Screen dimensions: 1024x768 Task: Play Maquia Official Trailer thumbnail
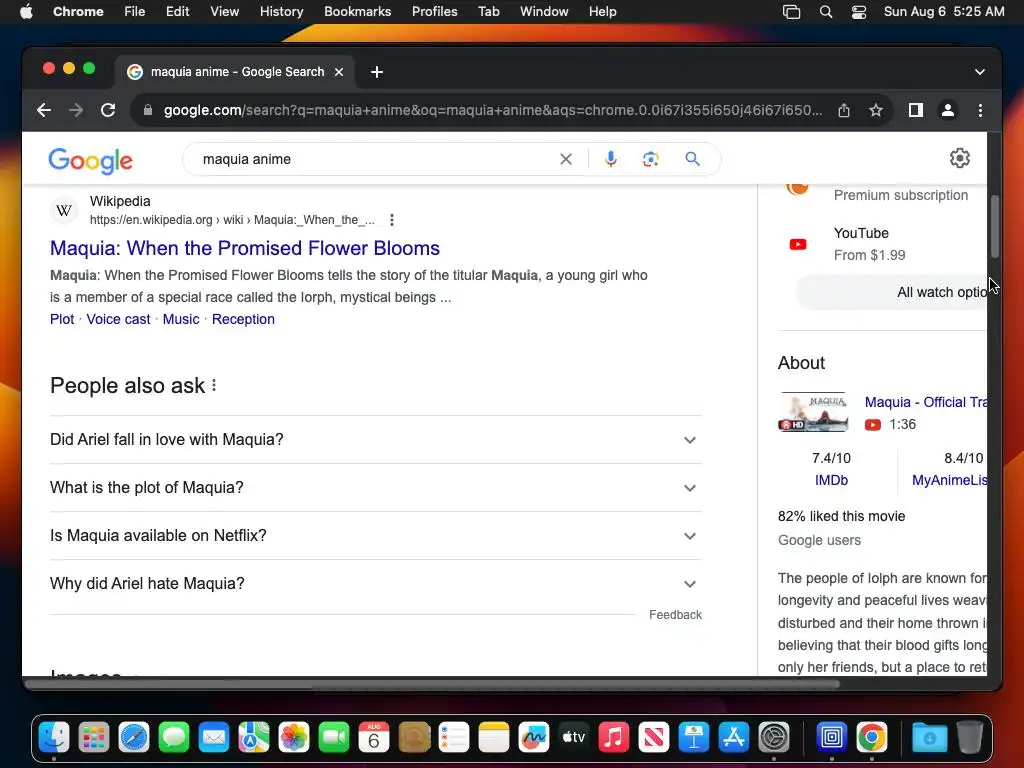point(813,412)
